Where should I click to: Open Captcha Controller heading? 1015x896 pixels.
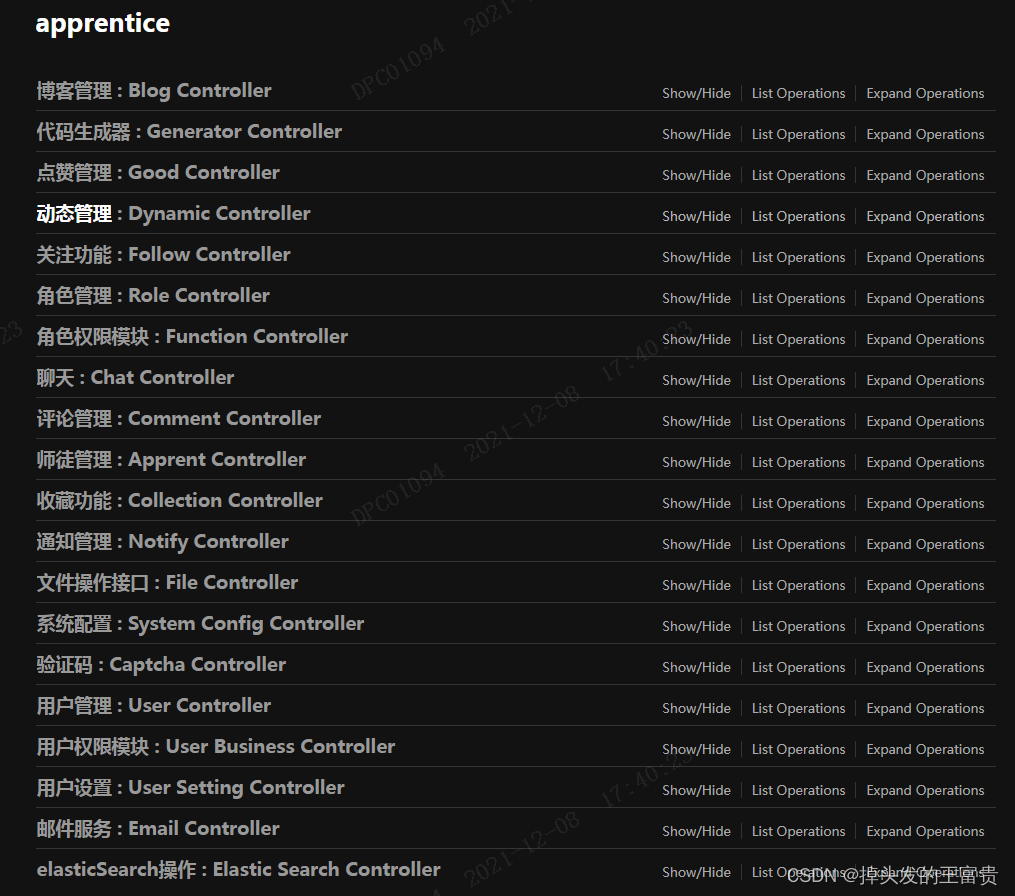click(x=161, y=665)
